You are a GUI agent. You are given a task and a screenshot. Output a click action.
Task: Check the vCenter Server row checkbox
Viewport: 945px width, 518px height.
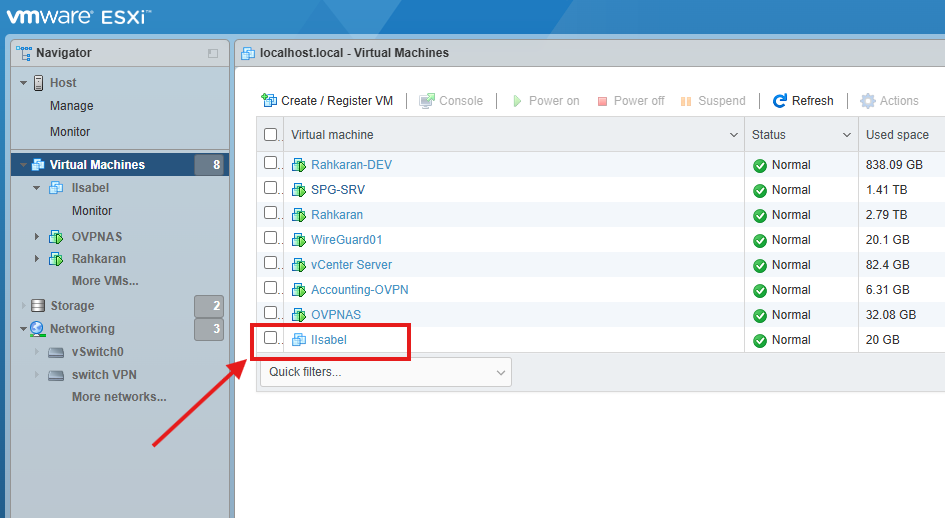click(x=271, y=263)
